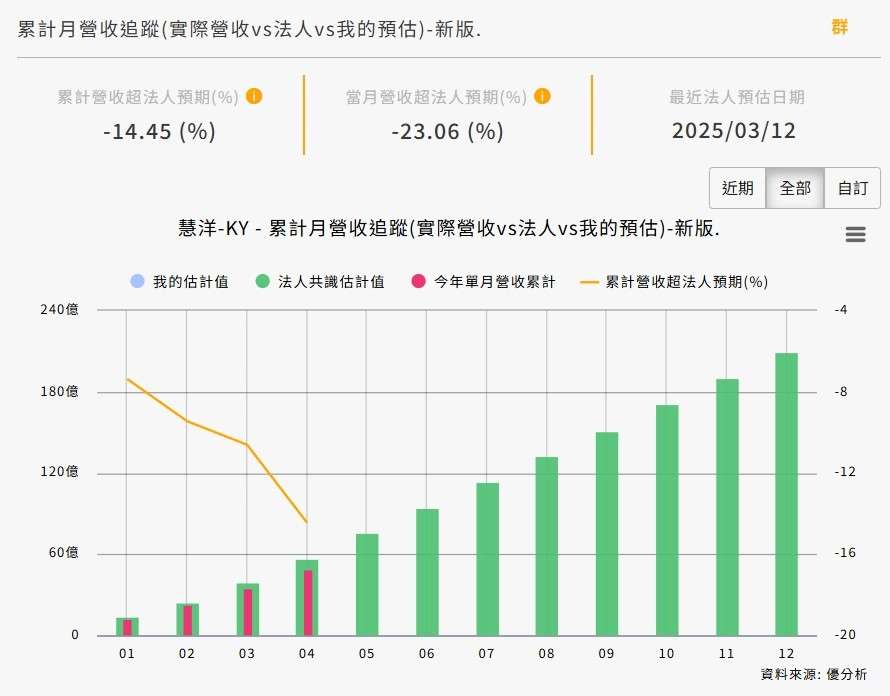Screen dimensions: 890x696
Task: Select the 近期 range tab
Action: [737, 188]
